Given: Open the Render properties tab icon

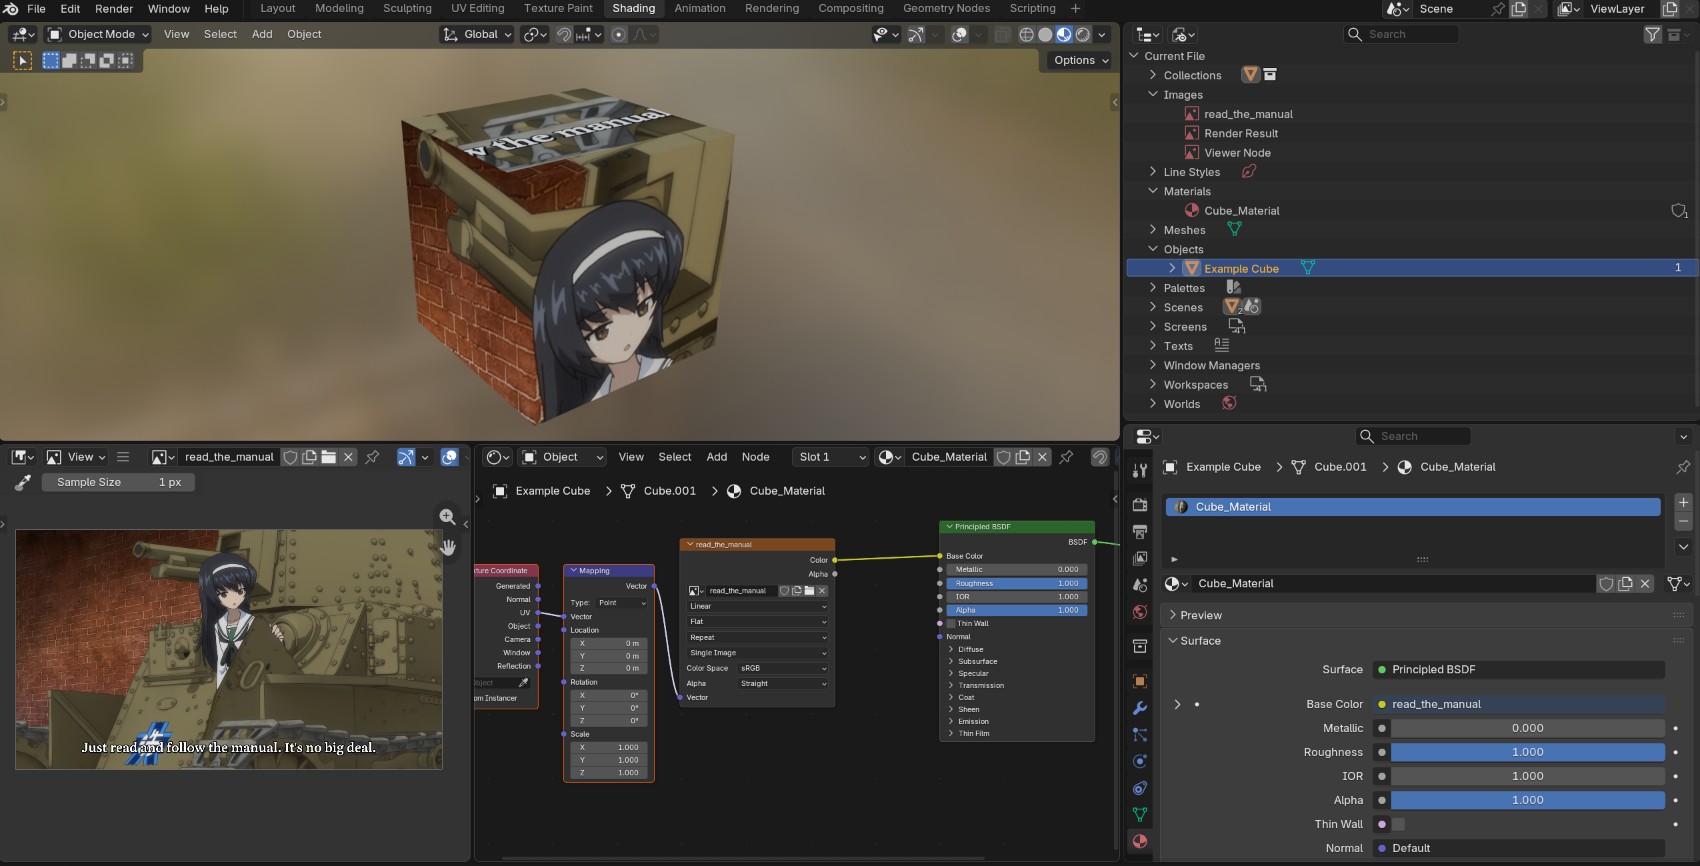Looking at the screenshot, I should [1140, 505].
